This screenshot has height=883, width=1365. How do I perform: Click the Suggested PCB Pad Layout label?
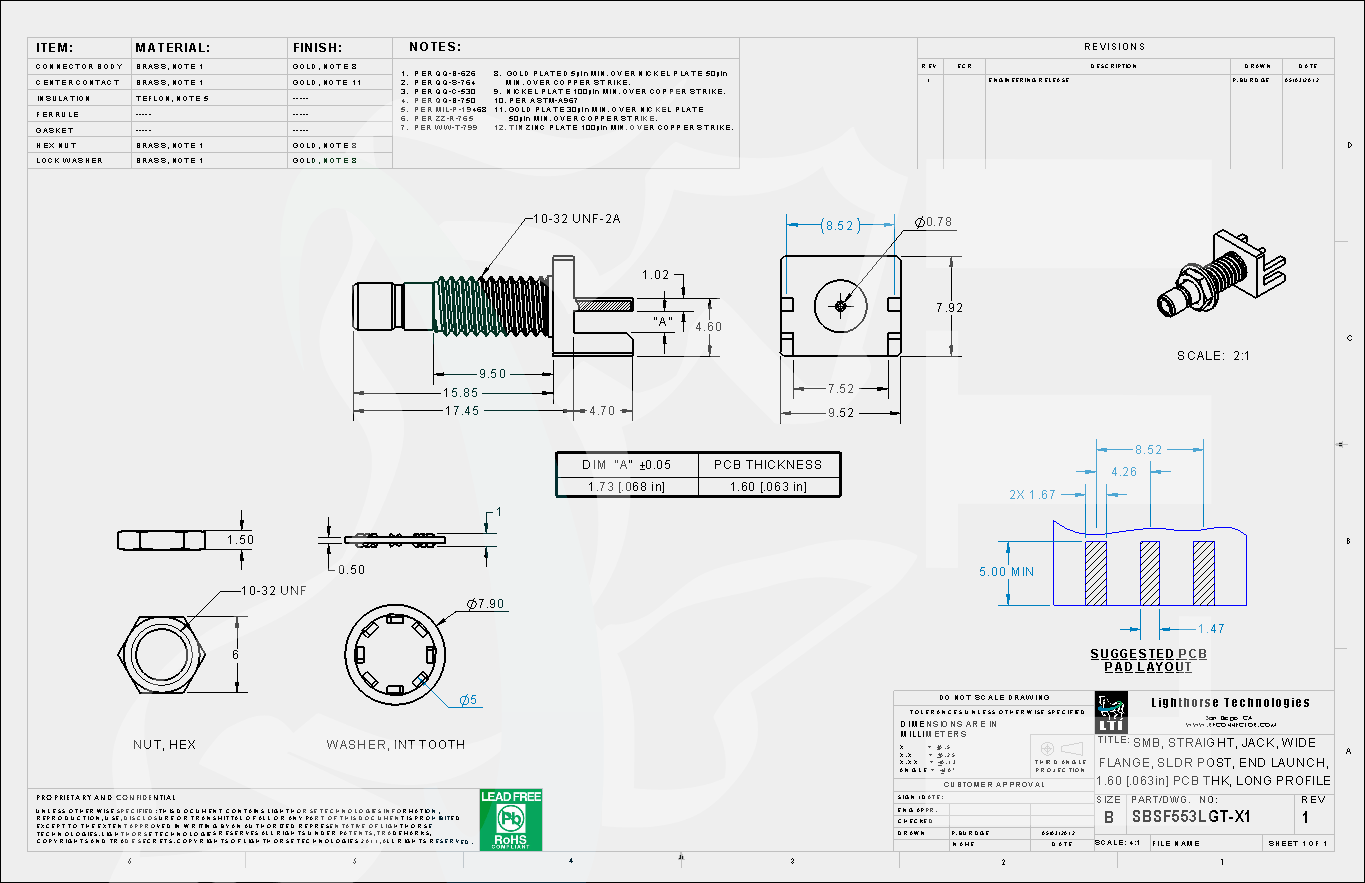click(1148, 660)
